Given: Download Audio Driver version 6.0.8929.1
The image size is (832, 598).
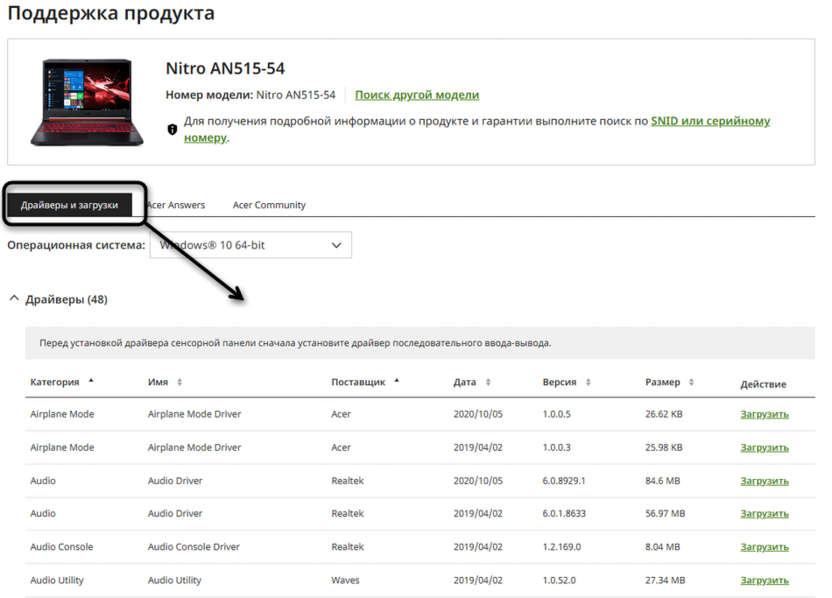Looking at the screenshot, I should pyautogui.click(x=765, y=481).
